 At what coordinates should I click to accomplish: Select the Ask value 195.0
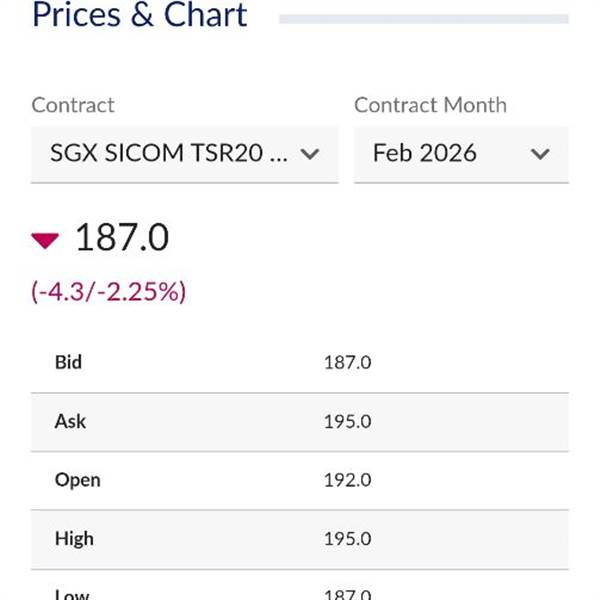click(347, 422)
